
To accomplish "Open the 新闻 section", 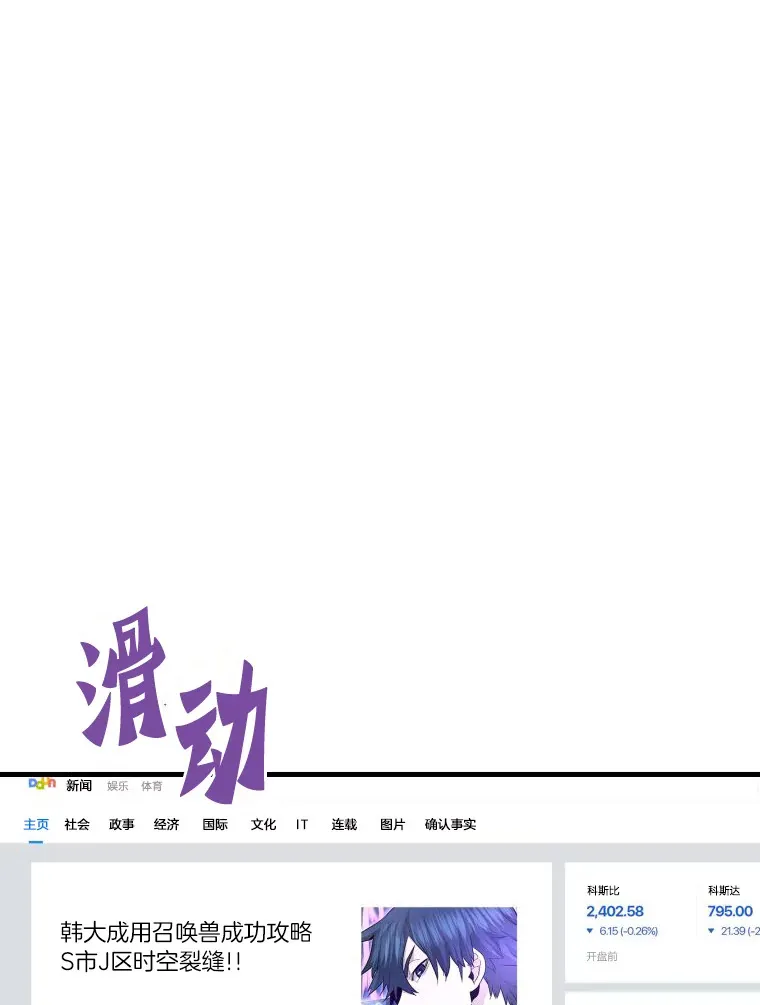I will click(x=79, y=786).
